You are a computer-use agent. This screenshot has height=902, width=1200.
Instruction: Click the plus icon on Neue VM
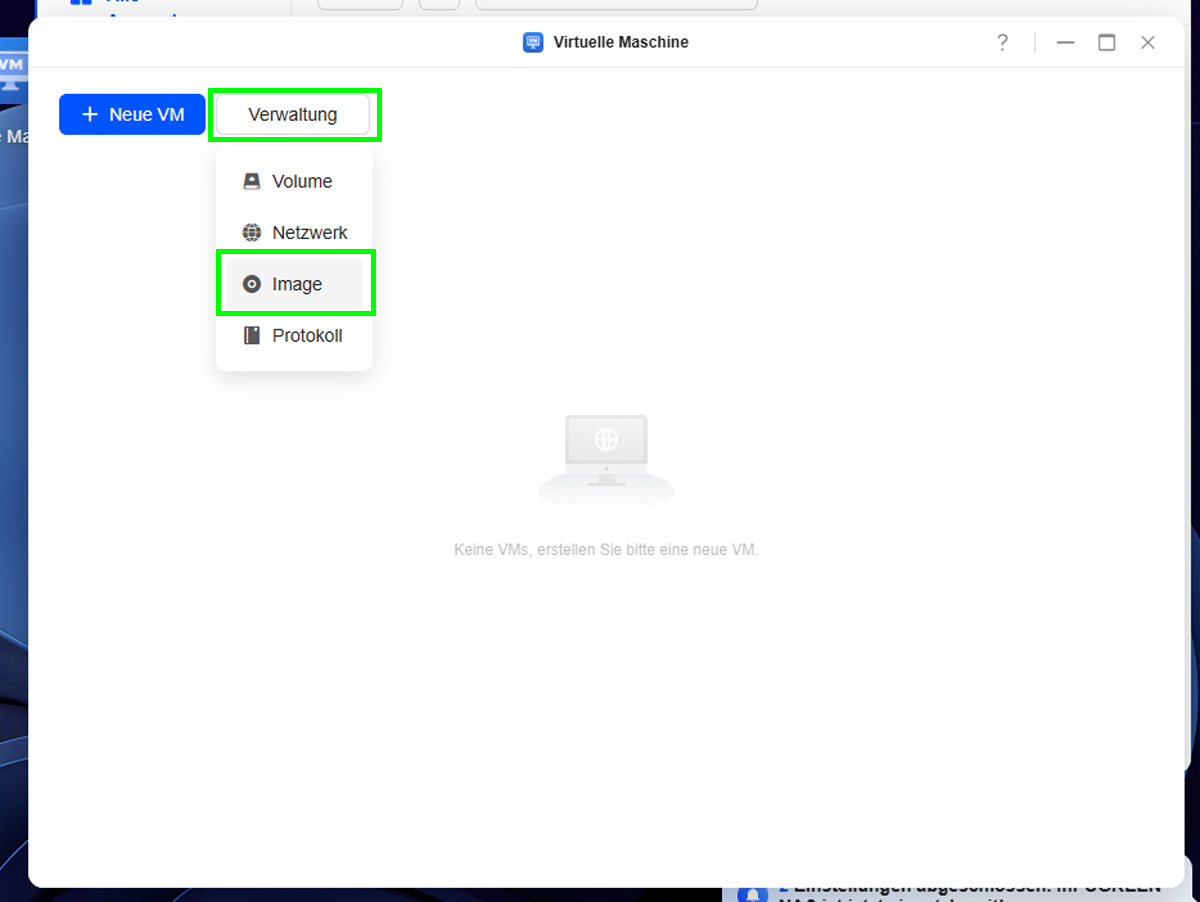point(90,114)
